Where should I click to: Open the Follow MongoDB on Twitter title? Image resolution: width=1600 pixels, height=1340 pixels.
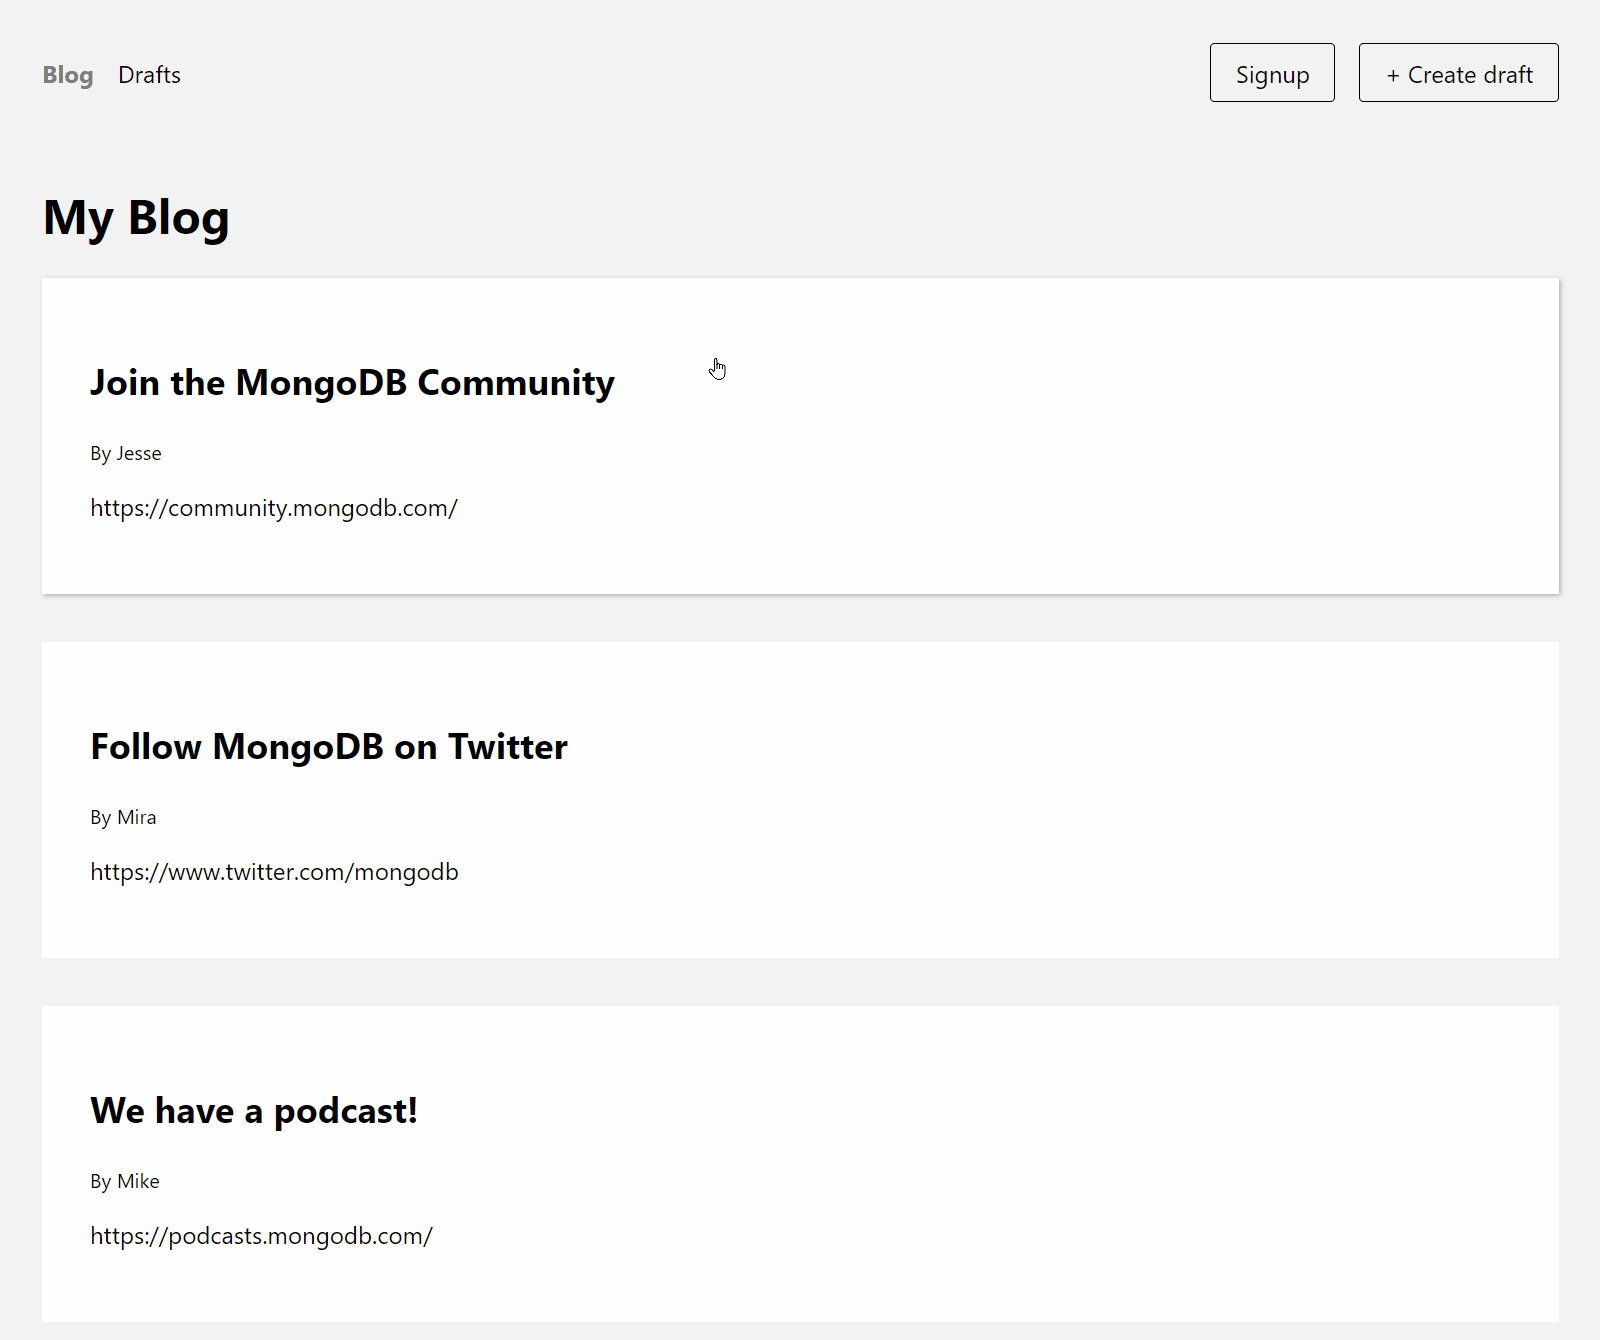[x=329, y=747]
